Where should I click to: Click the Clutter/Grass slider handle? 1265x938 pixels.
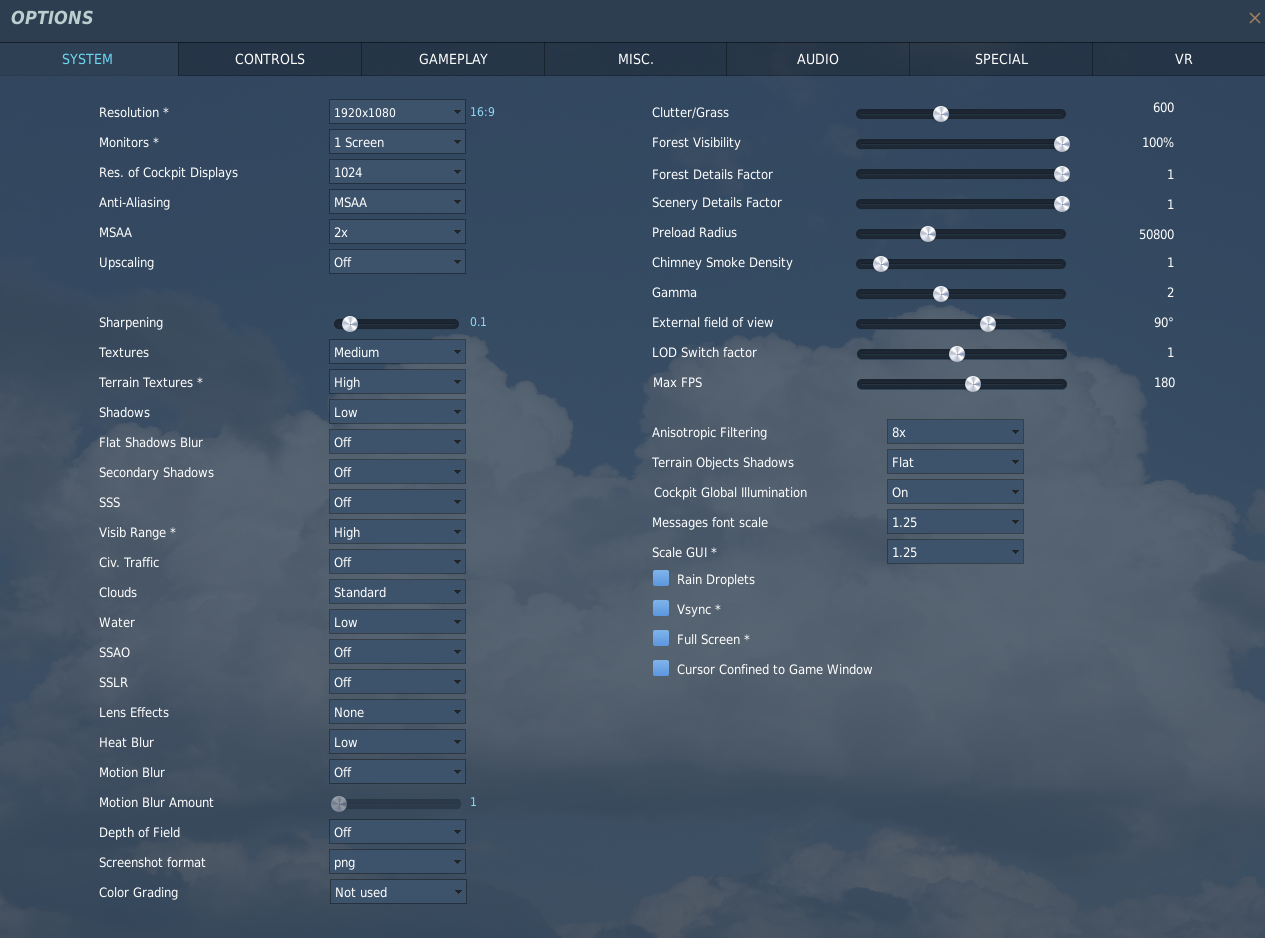coord(941,114)
